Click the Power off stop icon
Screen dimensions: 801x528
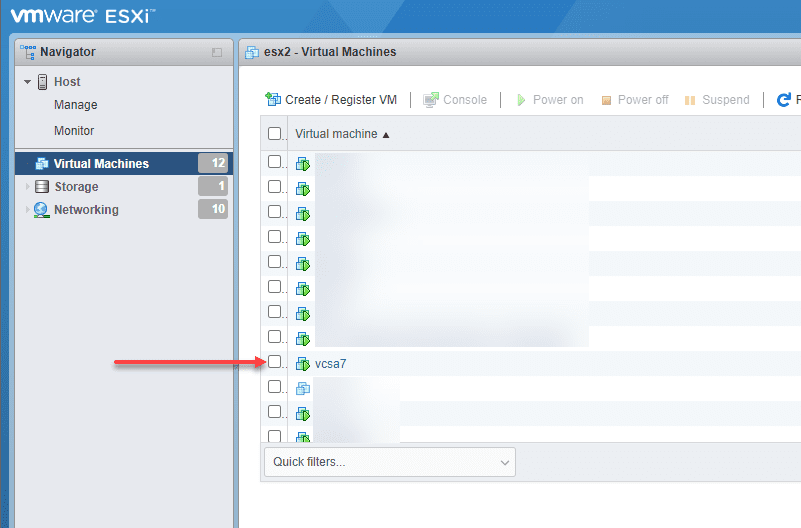(606, 100)
